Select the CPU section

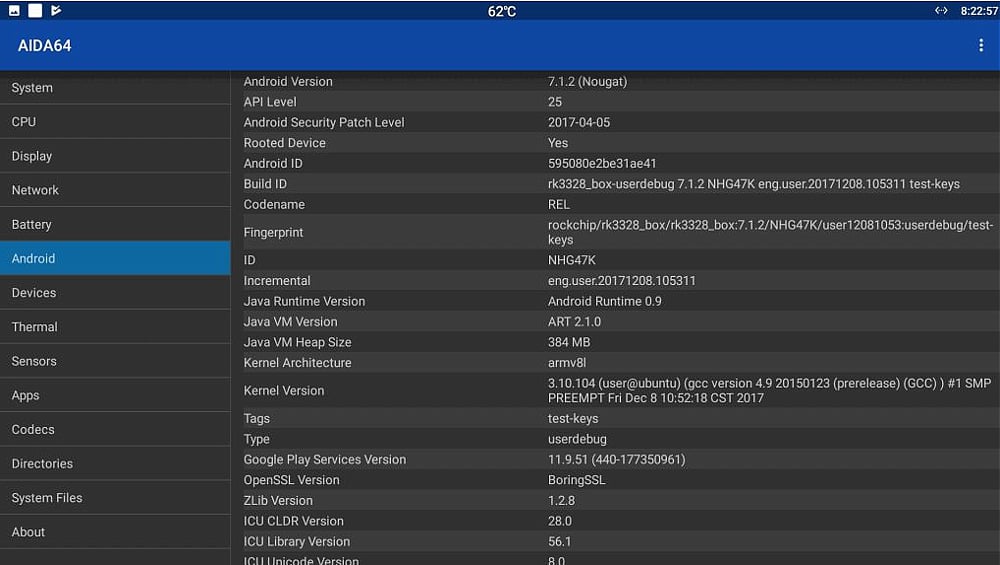click(x=115, y=122)
